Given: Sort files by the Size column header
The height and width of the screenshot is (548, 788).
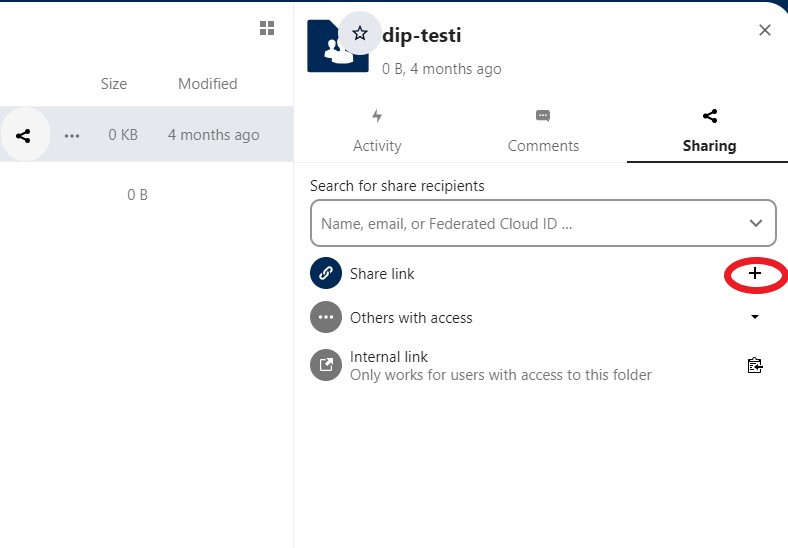Looking at the screenshot, I should point(114,84).
